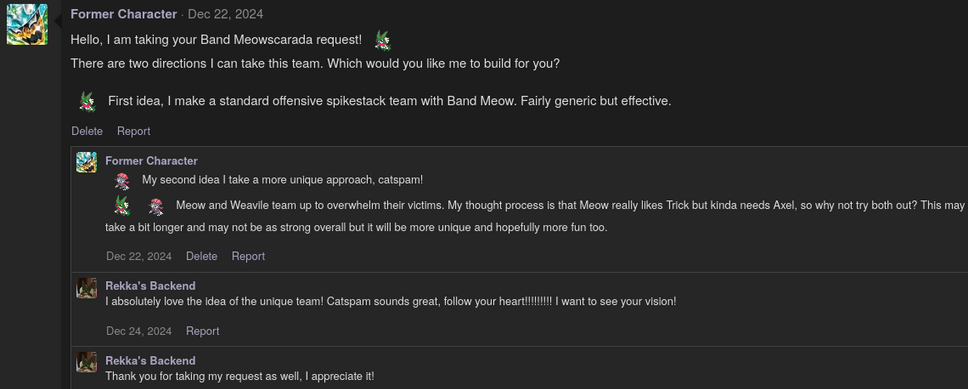Report Rekka's Backend Dec 24 reply

click(202, 331)
